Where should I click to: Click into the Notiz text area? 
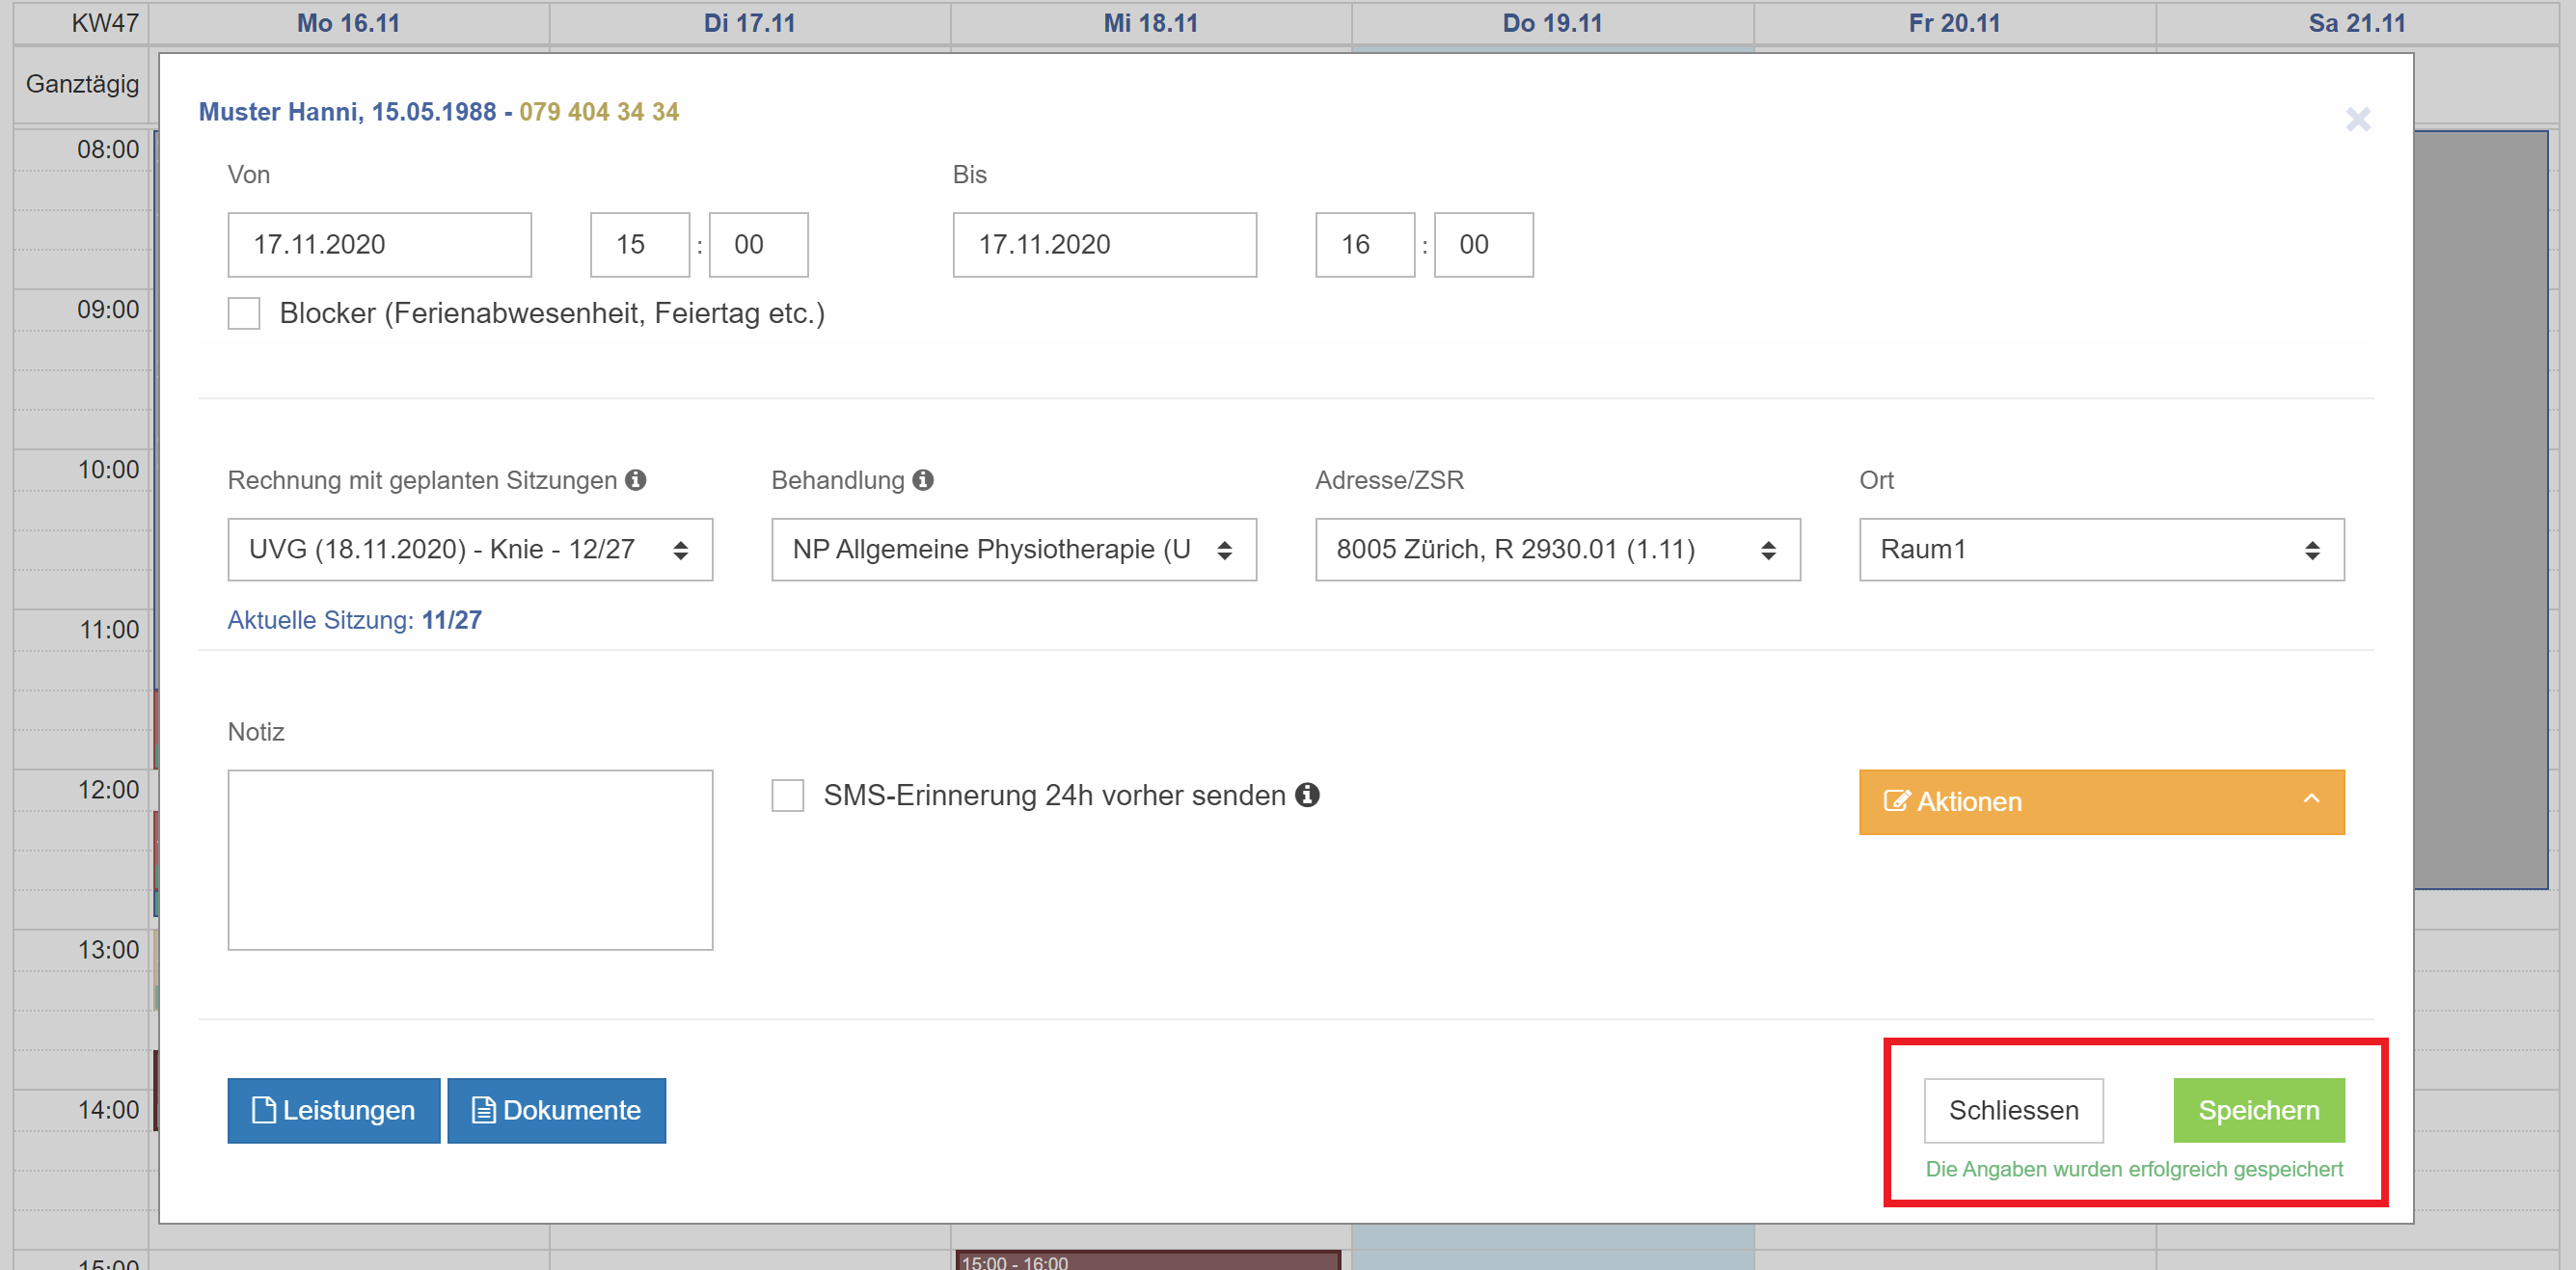pos(470,860)
